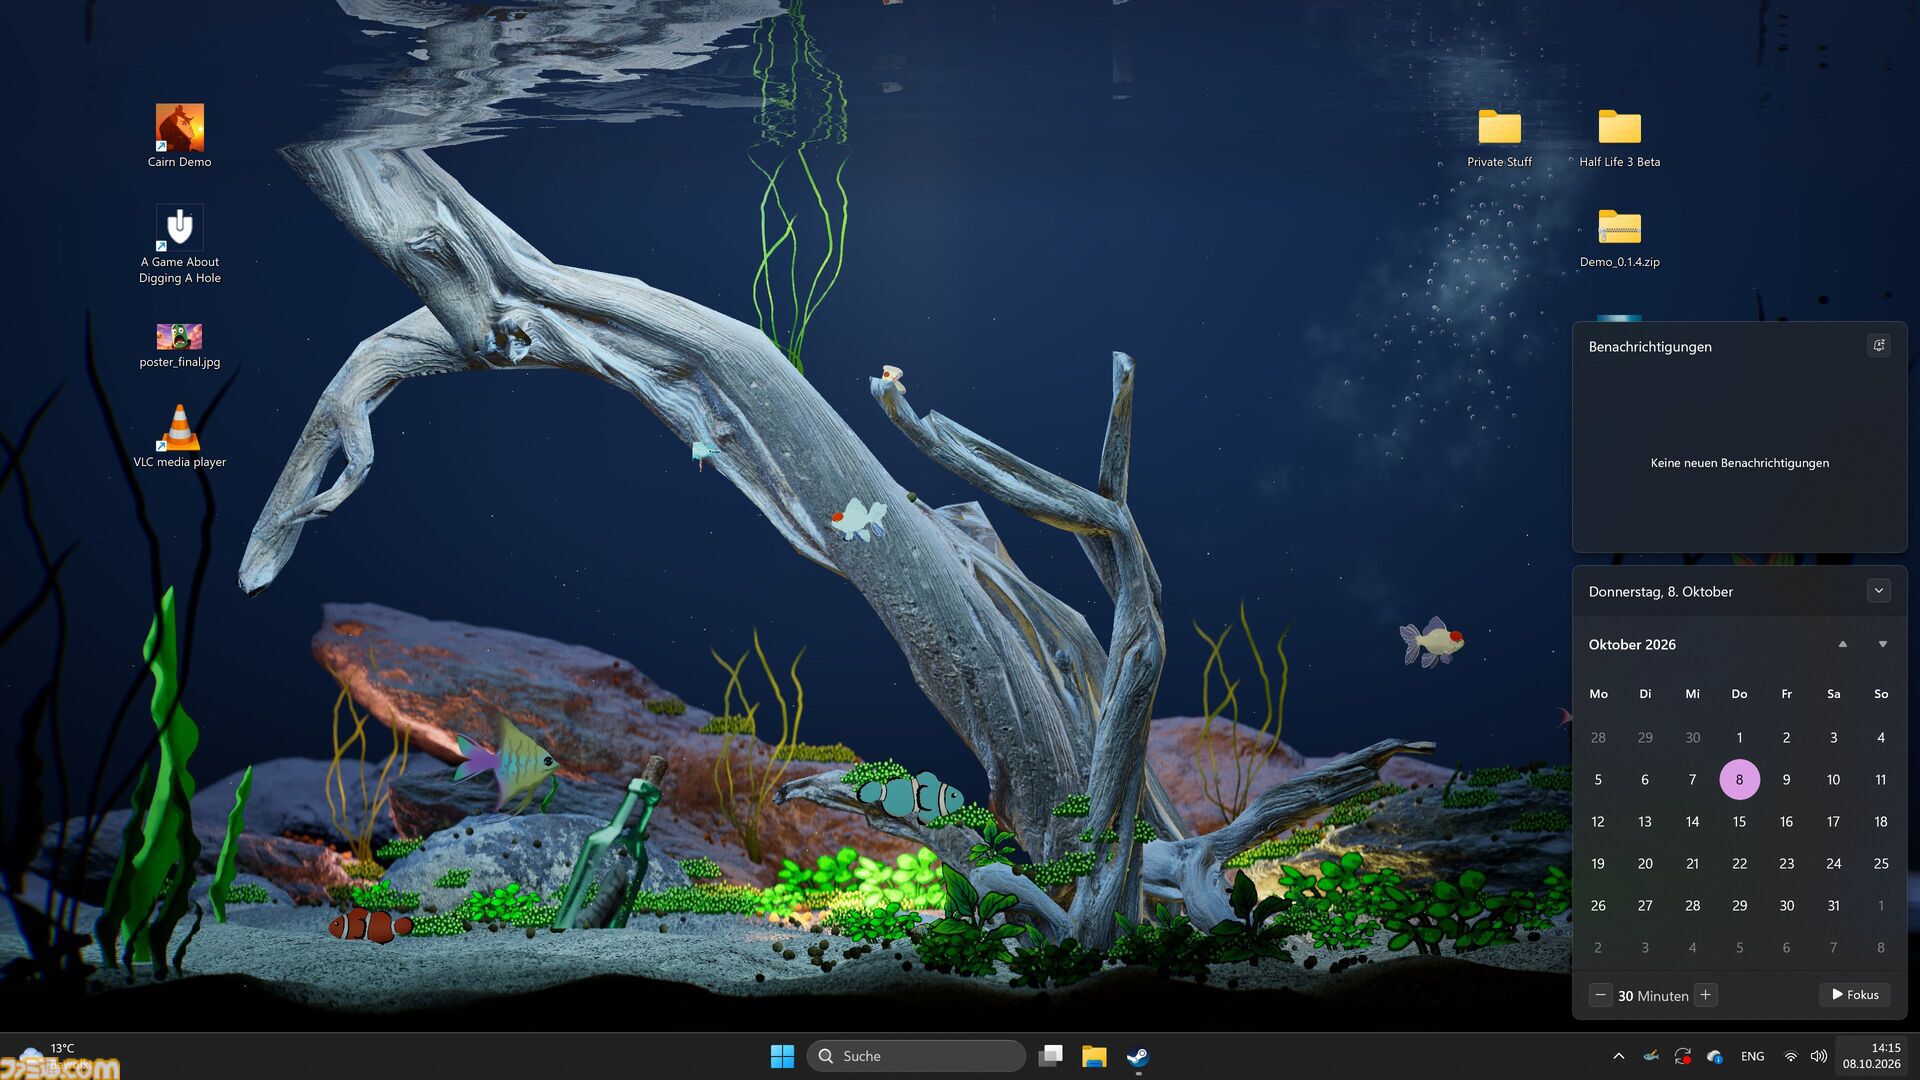1920x1080 pixels.
Task: Open Wi-Fi network status icon
Action: (x=1790, y=1056)
